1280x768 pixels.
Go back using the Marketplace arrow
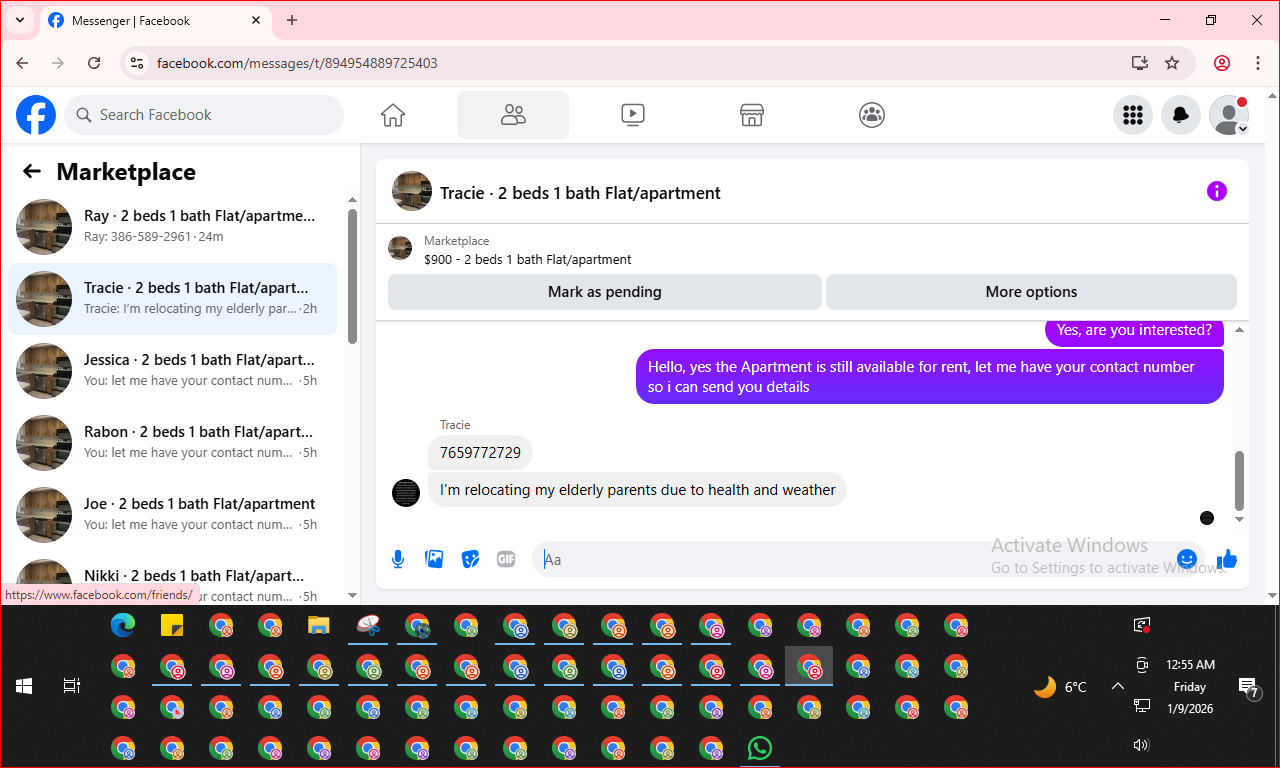[32, 171]
